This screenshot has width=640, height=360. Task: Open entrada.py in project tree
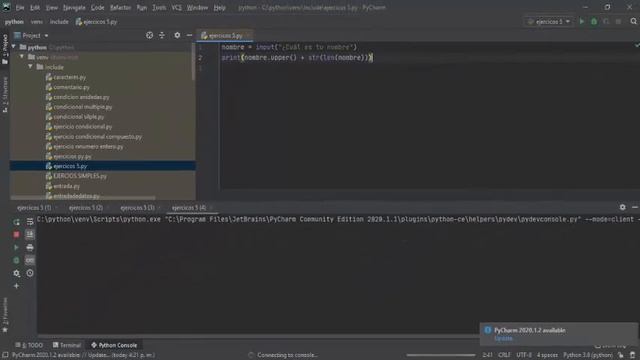[x=66, y=186]
